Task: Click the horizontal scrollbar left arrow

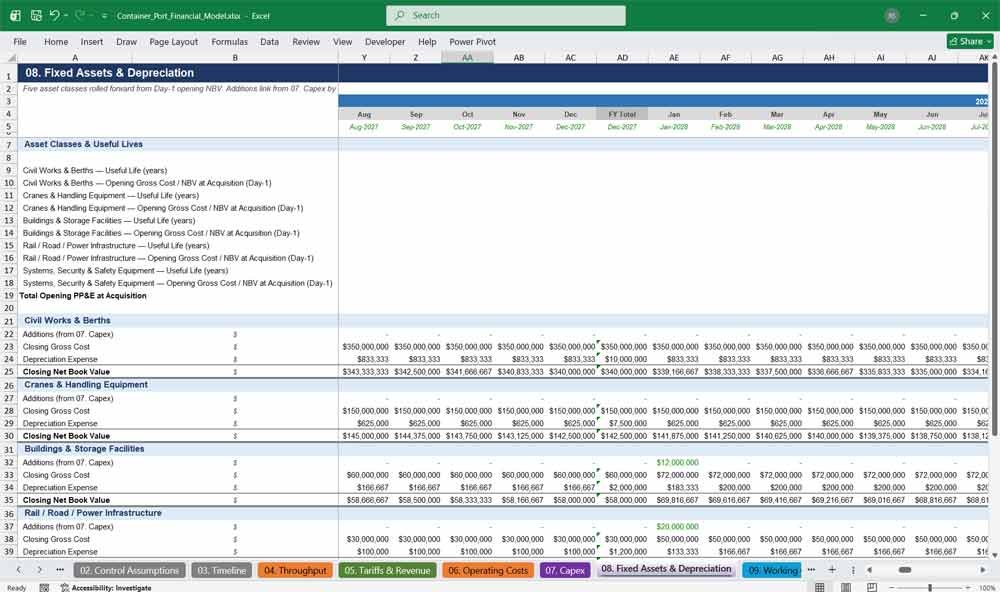Action: pyautogui.click(x=869, y=570)
